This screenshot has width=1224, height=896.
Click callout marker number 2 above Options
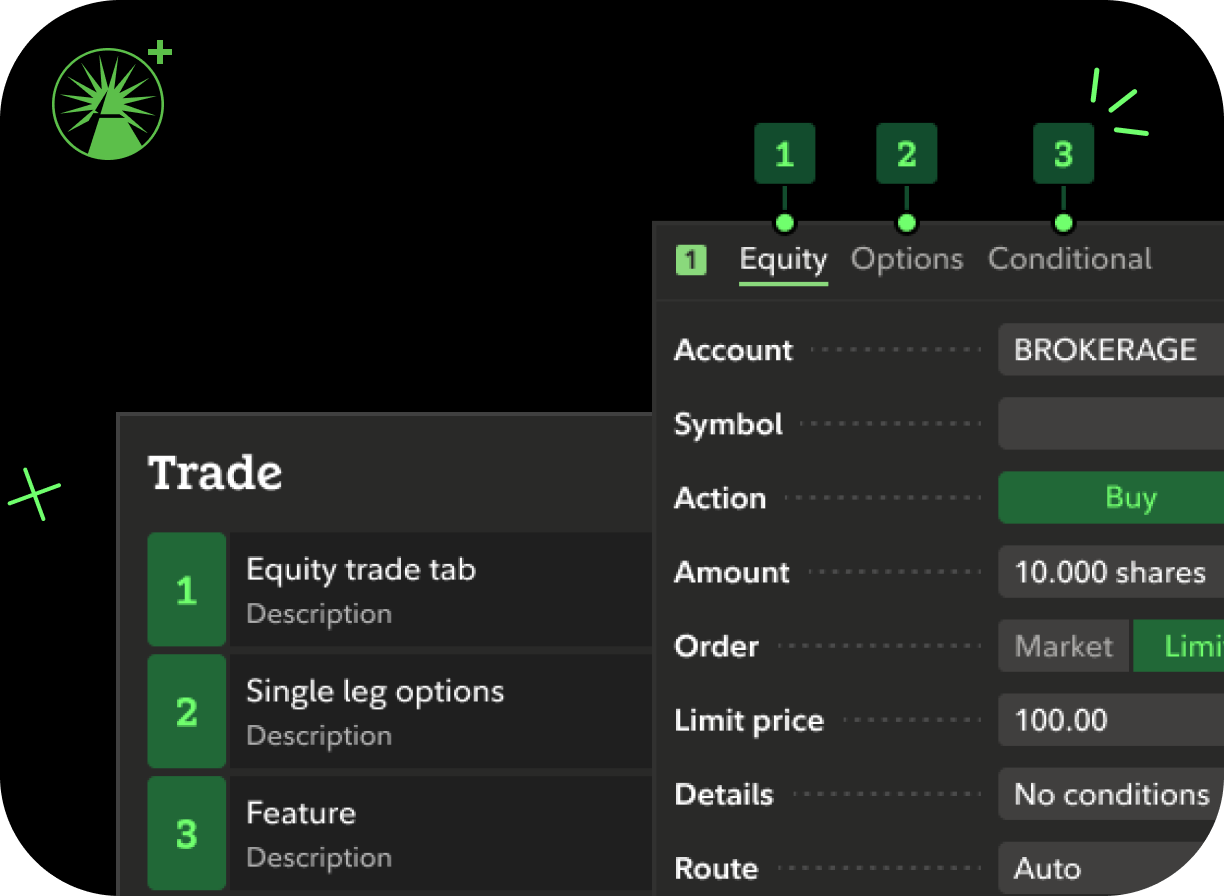point(906,154)
